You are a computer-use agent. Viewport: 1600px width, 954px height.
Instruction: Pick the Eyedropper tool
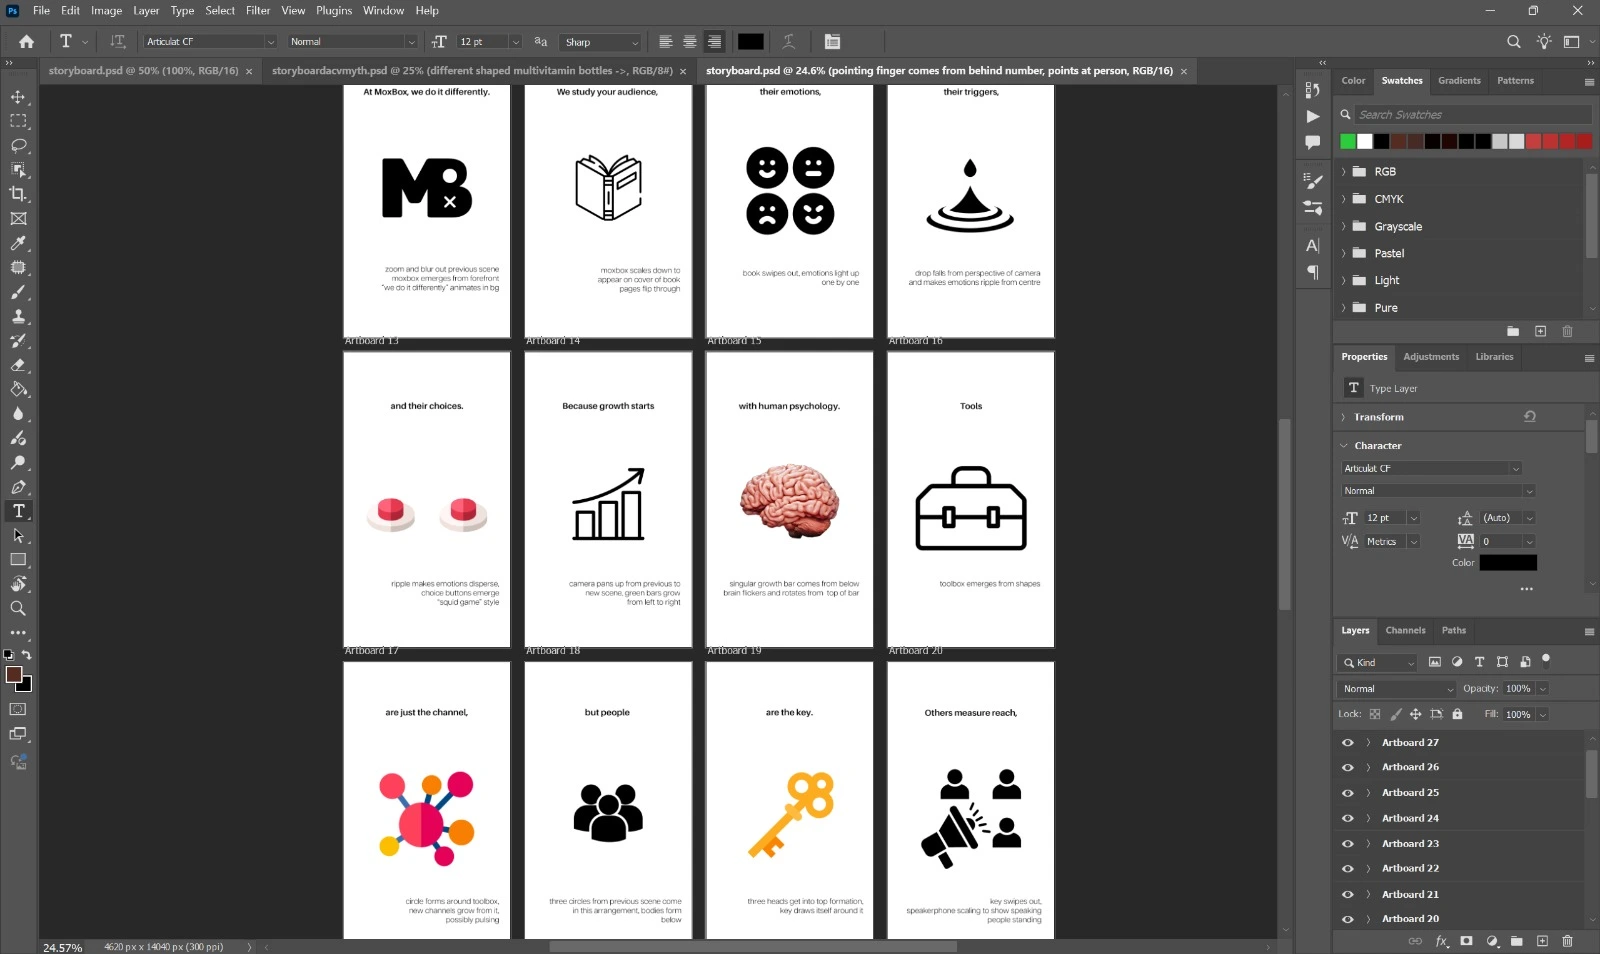[x=18, y=243]
